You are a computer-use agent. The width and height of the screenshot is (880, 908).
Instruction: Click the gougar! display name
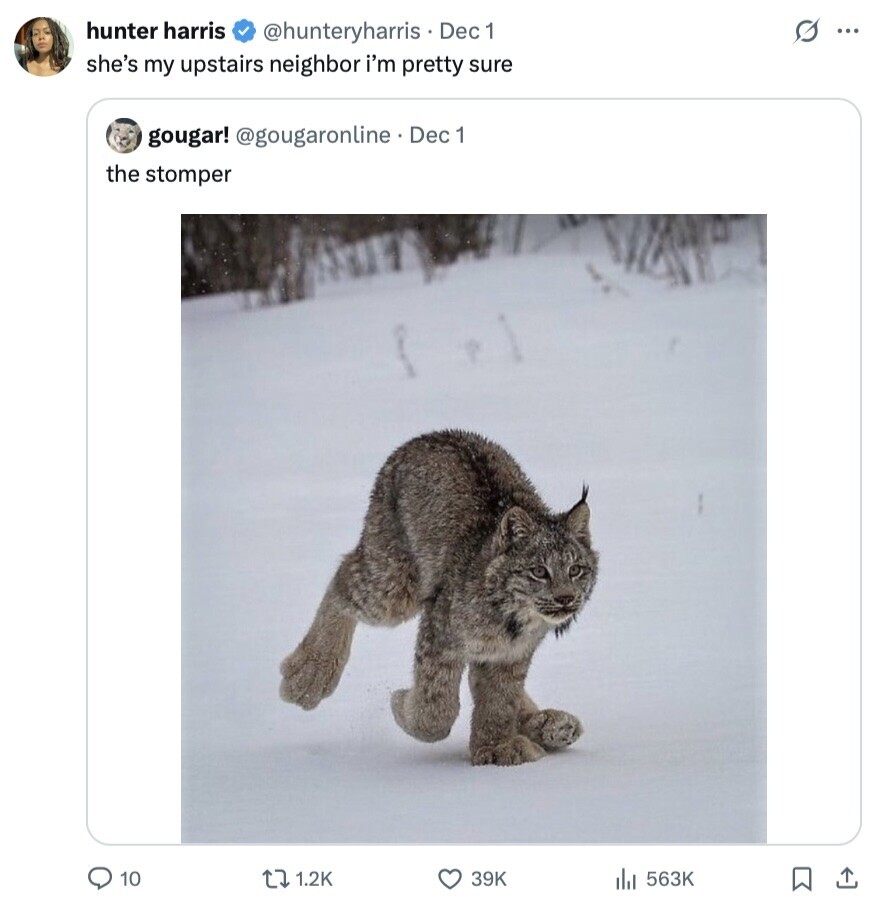[x=188, y=135]
